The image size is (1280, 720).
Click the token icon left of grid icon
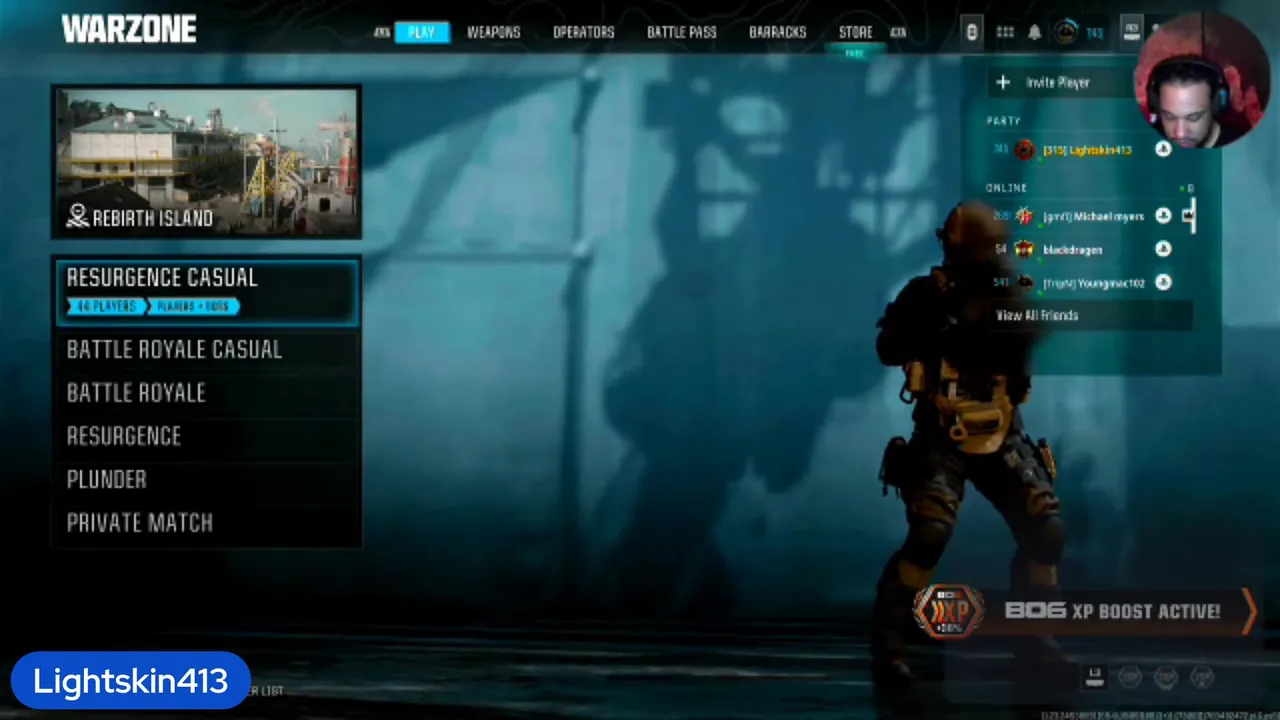972,32
